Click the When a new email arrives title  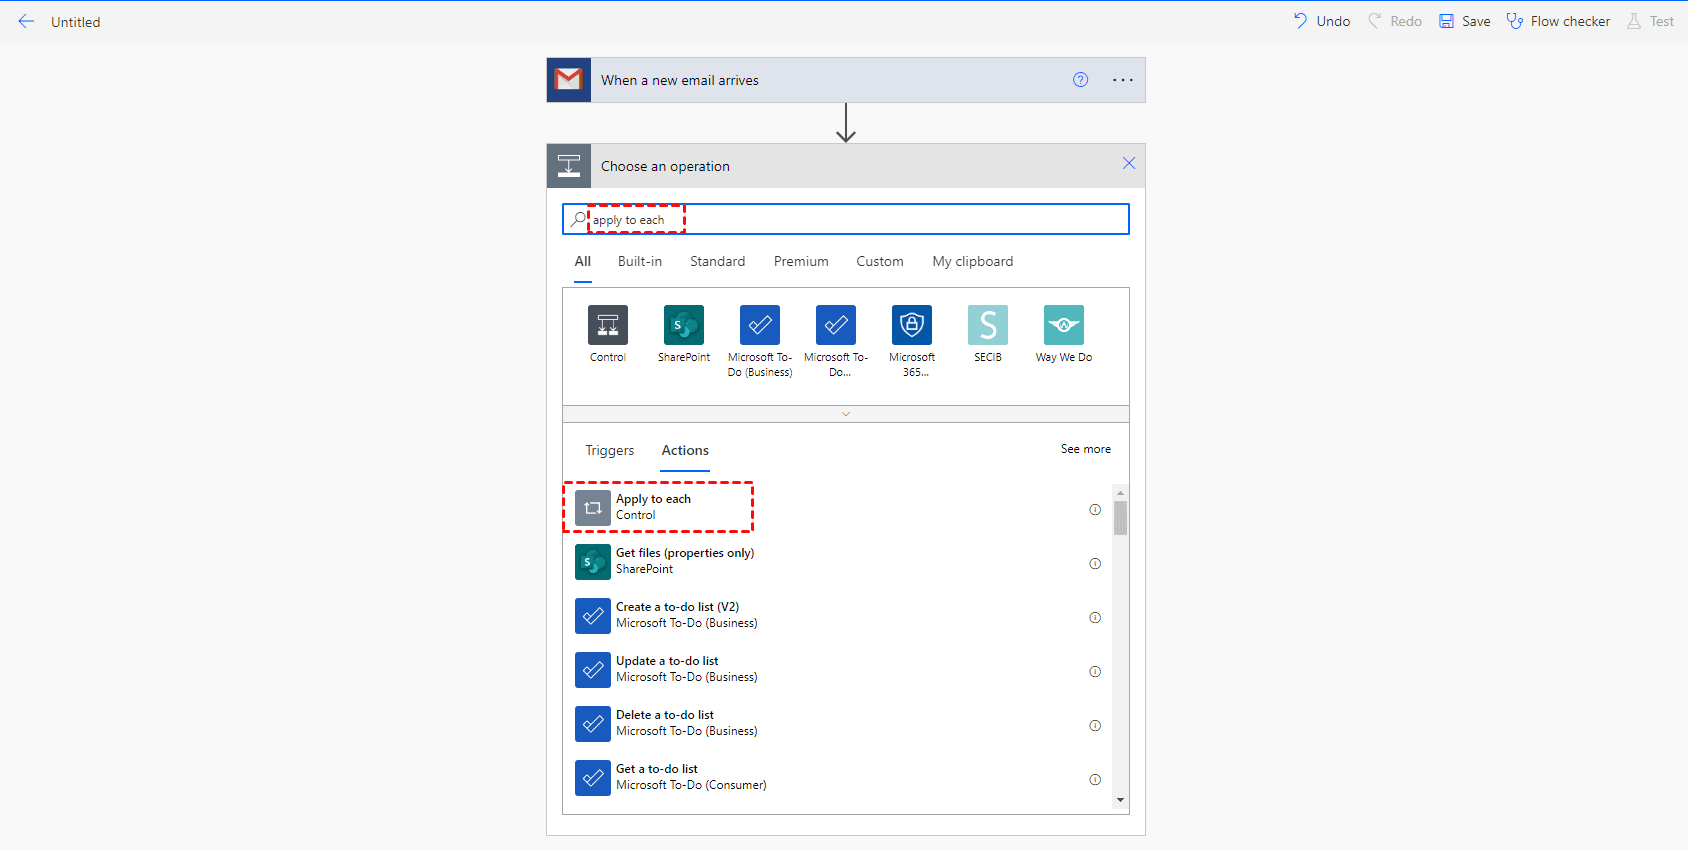680,80
